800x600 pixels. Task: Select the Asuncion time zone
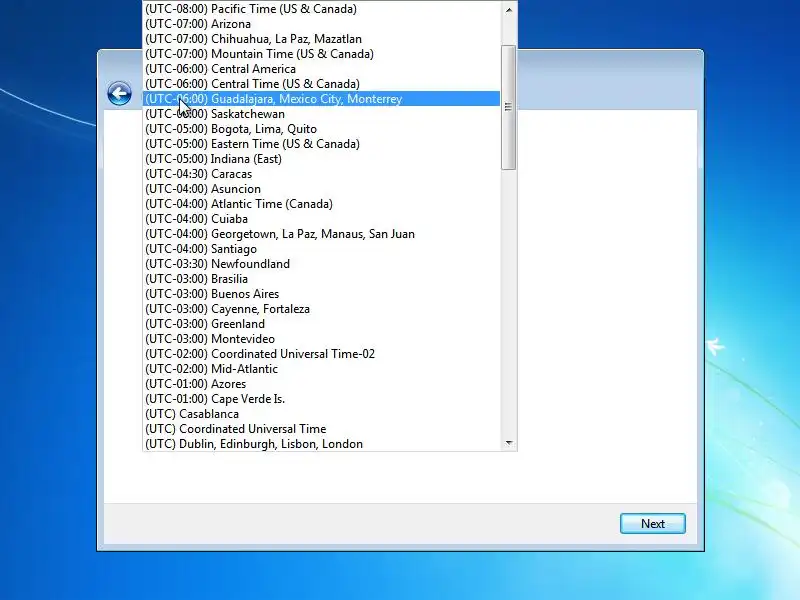tap(321, 189)
